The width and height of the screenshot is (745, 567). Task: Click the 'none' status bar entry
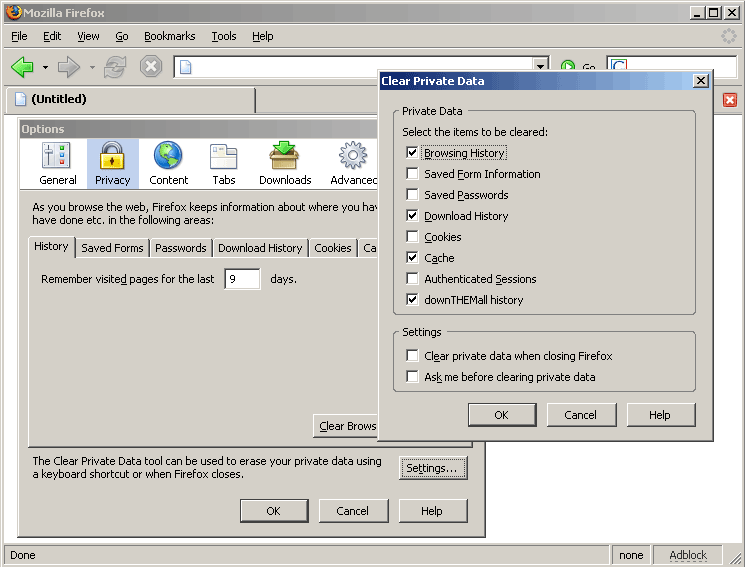point(631,555)
